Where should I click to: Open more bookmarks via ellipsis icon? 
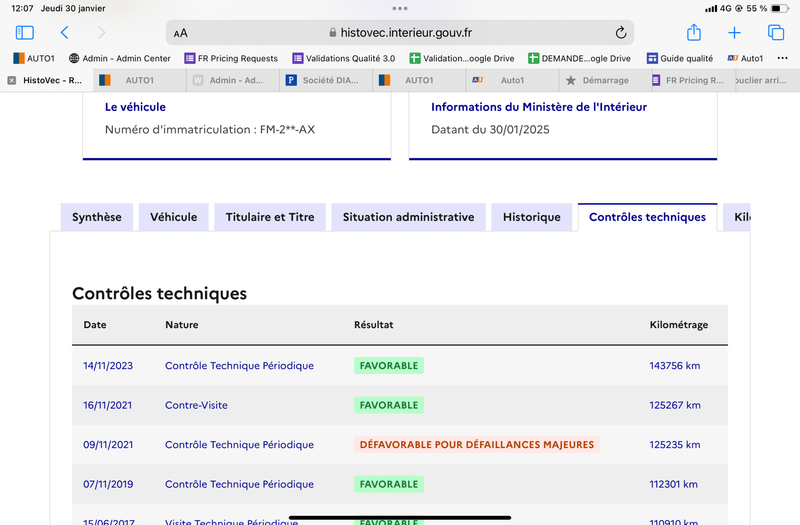tap(782, 58)
